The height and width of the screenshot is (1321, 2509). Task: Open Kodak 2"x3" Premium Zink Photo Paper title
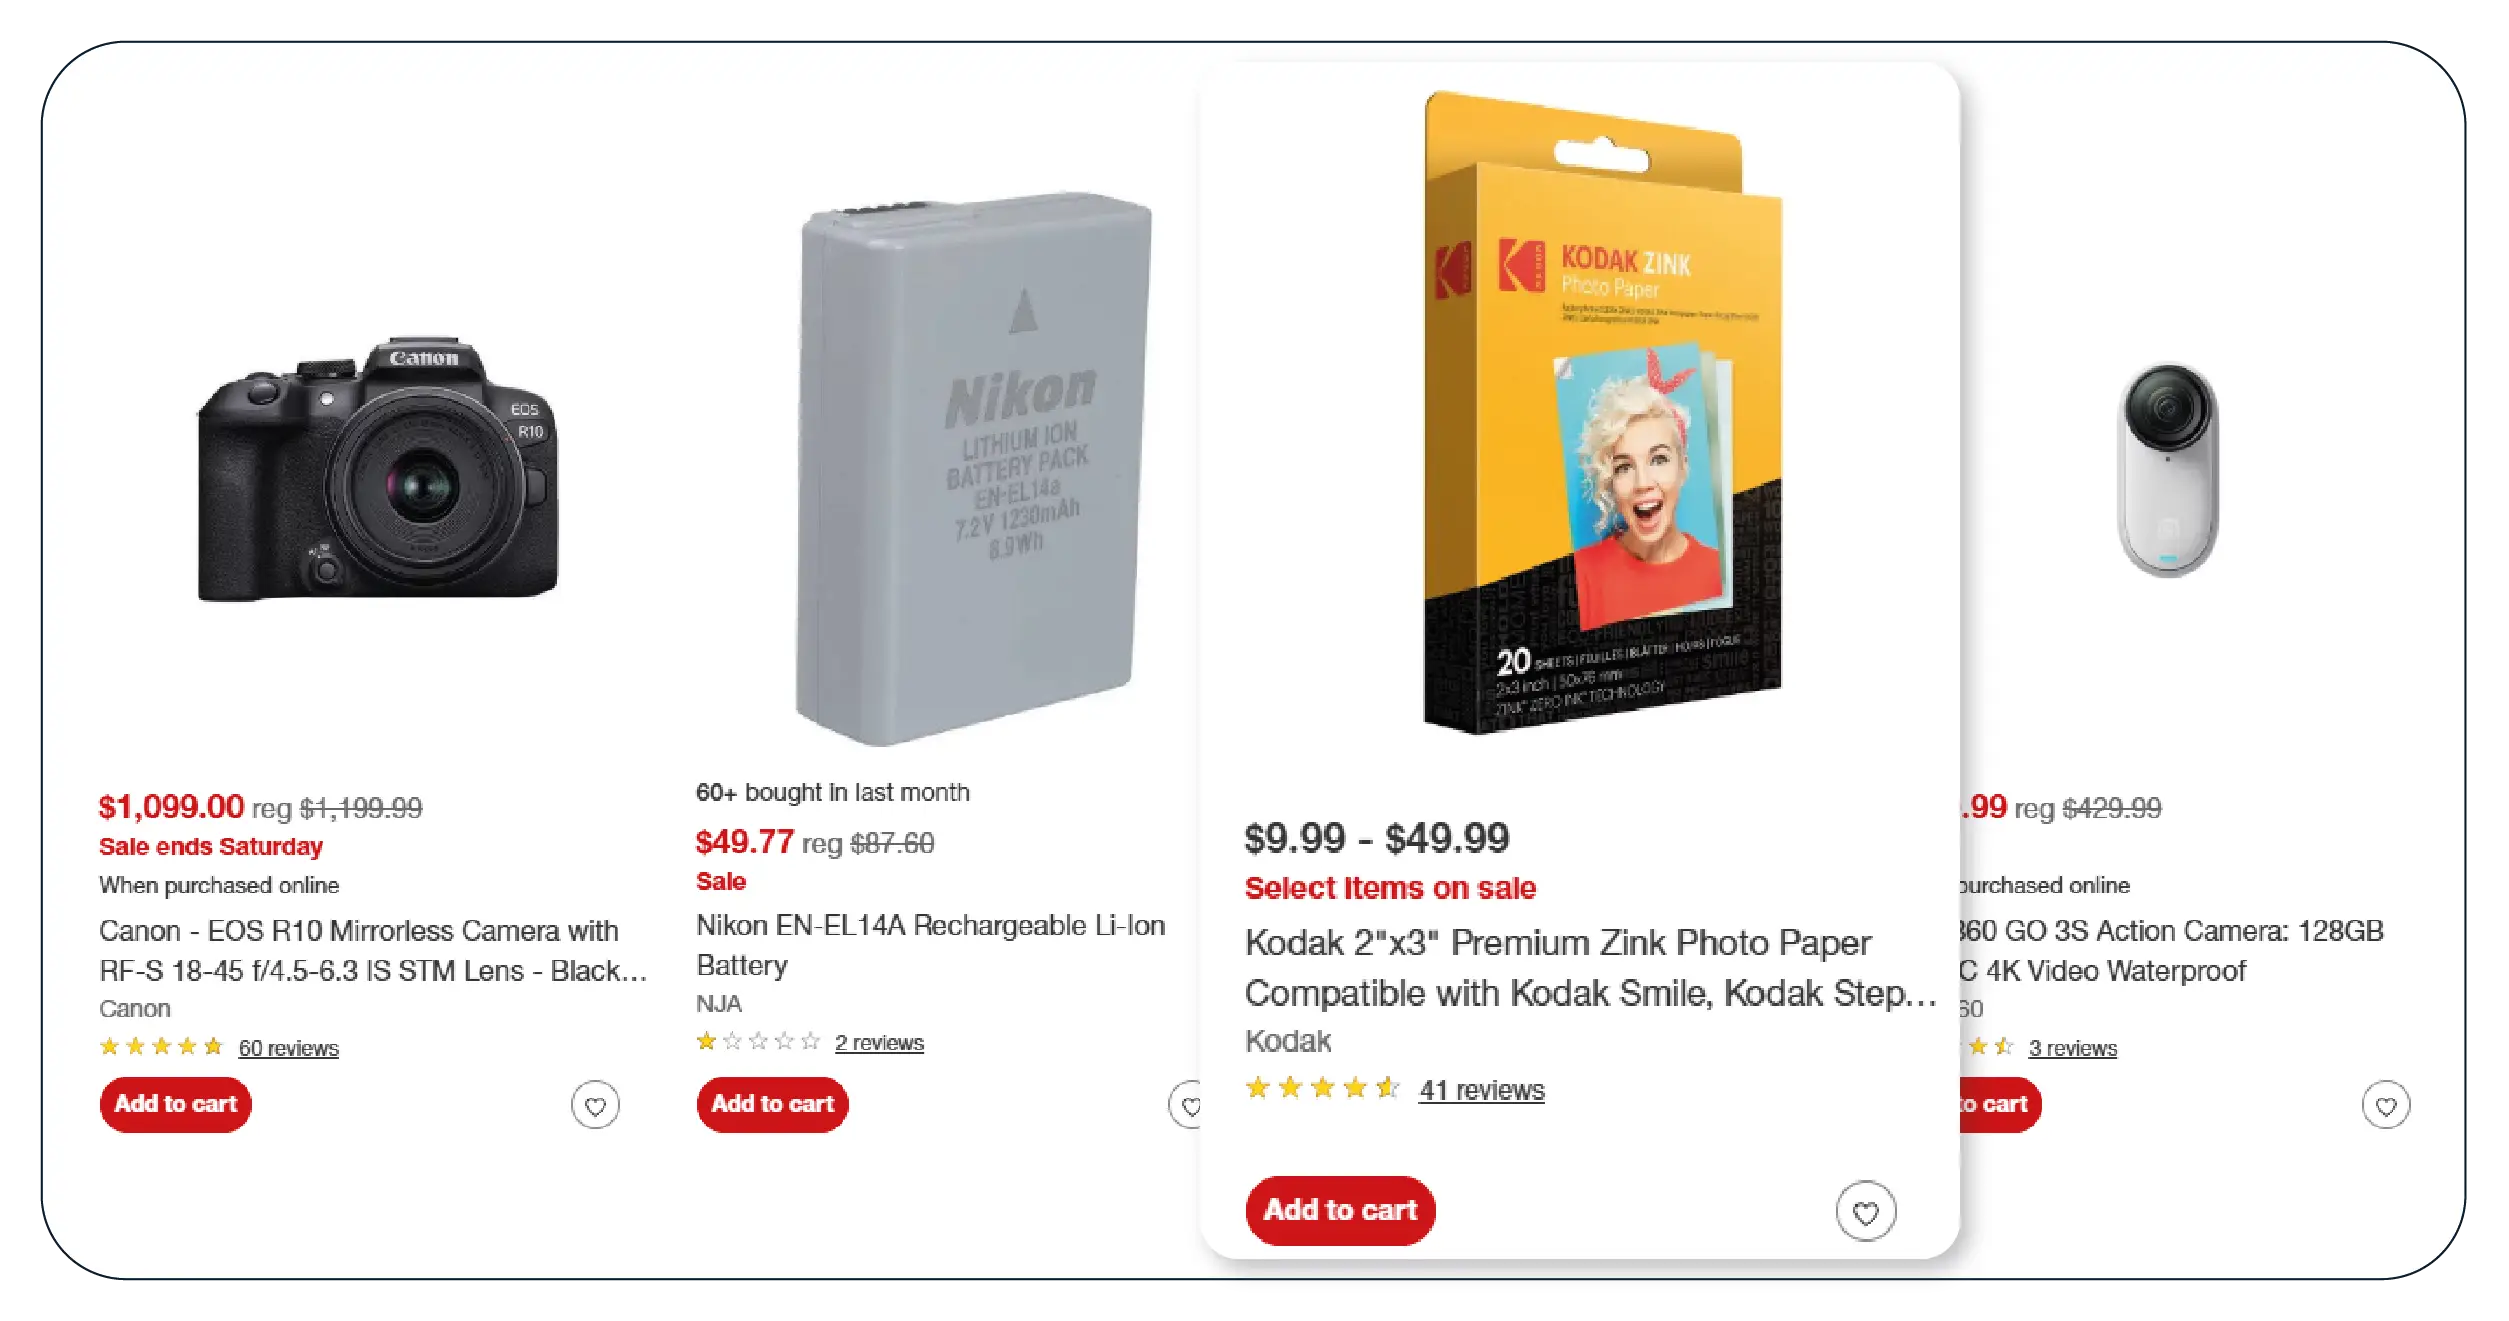pos(1590,967)
